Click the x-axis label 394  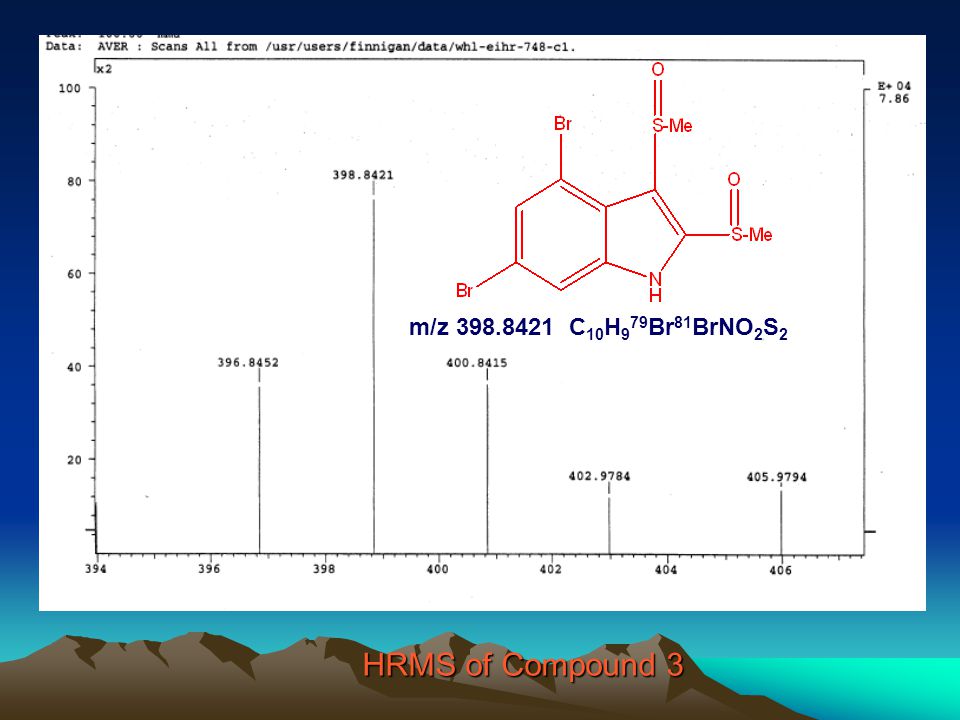click(x=96, y=569)
